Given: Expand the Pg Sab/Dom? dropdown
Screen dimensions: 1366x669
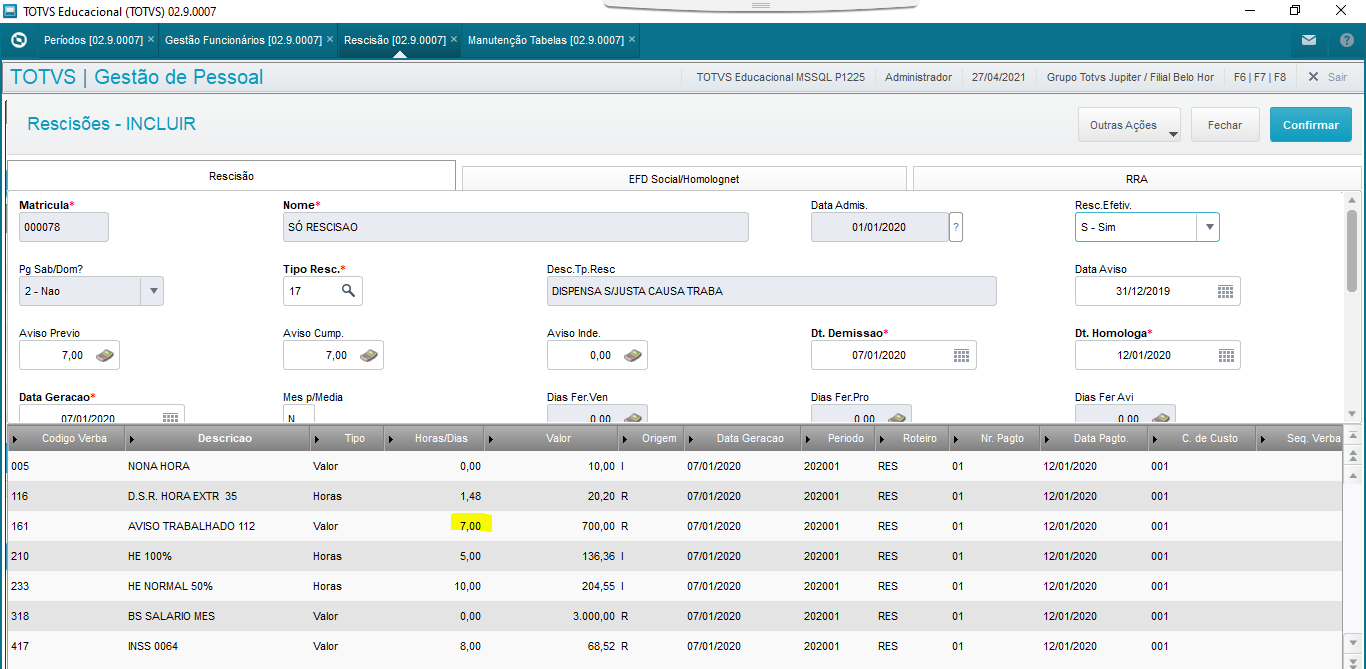Looking at the screenshot, I should pos(153,291).
